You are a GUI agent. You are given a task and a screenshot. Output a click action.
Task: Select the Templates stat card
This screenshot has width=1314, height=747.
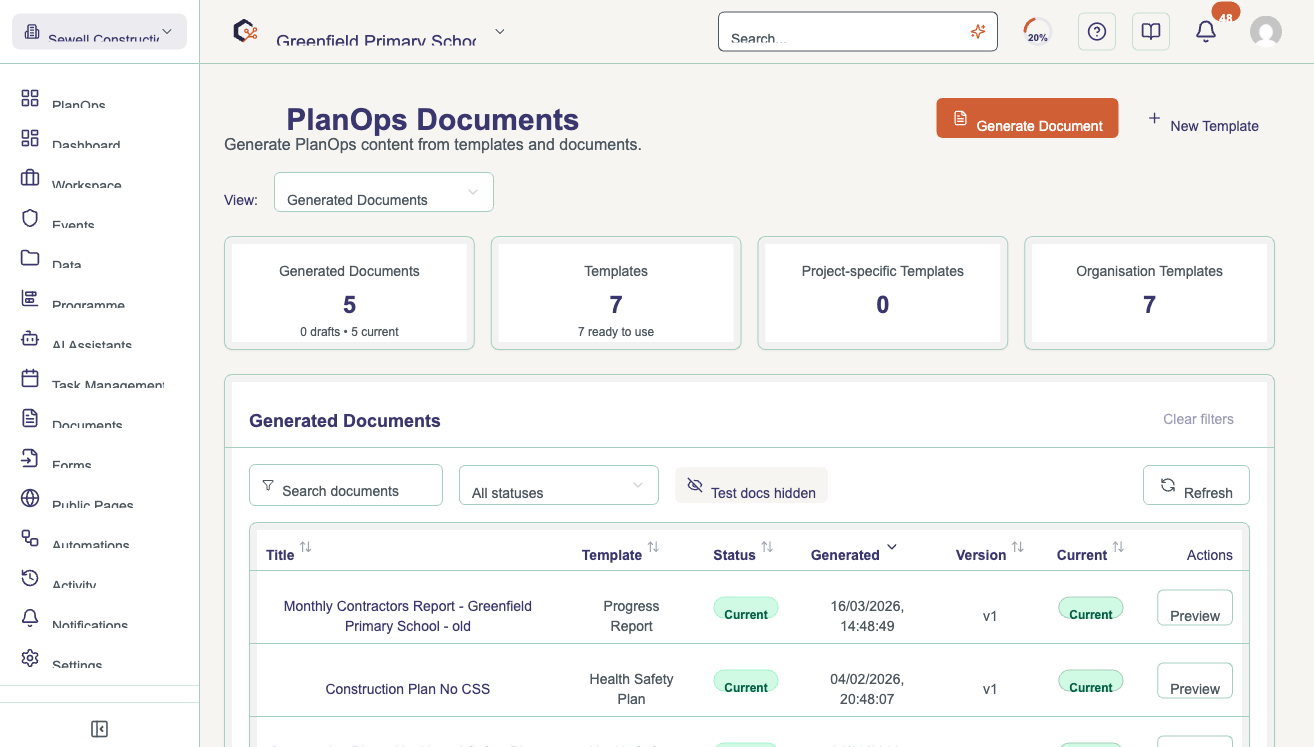tap(616, 293)
